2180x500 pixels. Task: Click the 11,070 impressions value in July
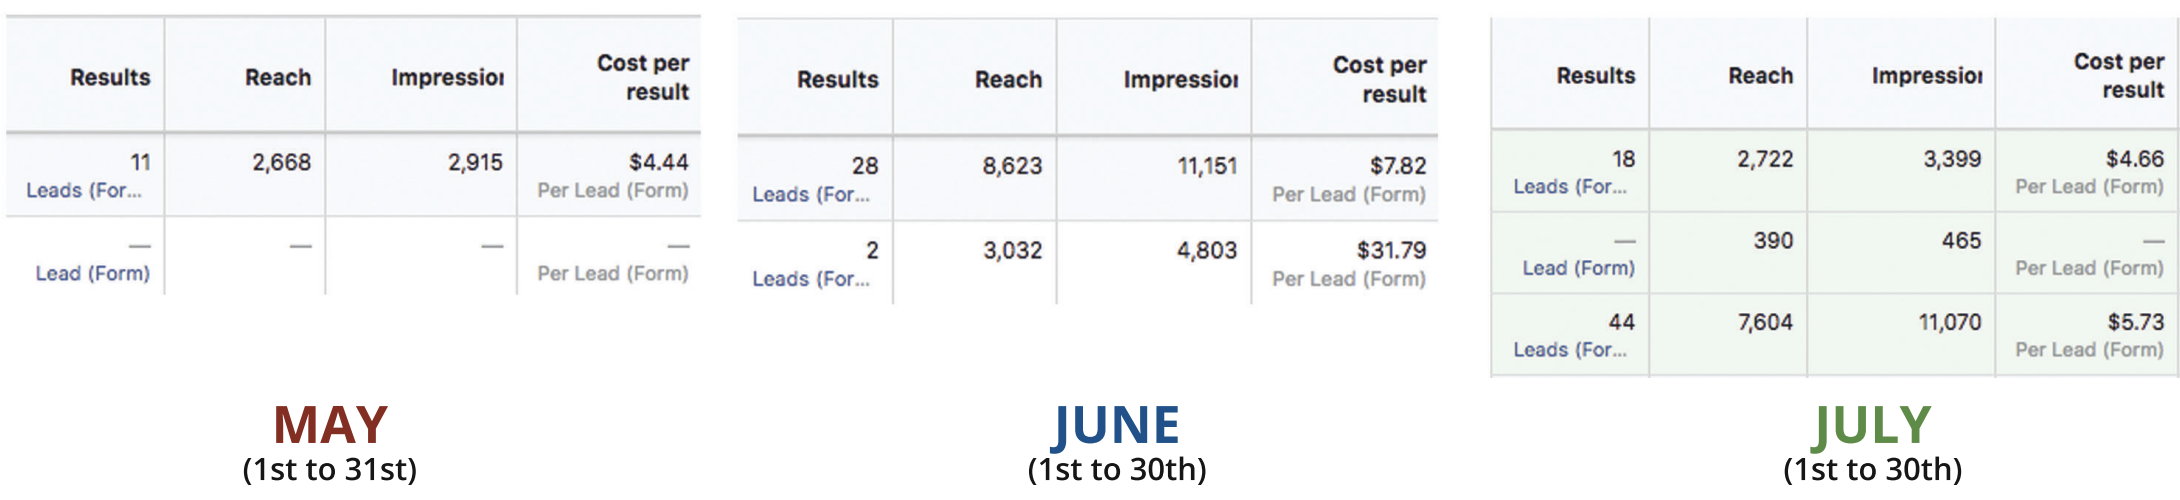pos(1949,322)
